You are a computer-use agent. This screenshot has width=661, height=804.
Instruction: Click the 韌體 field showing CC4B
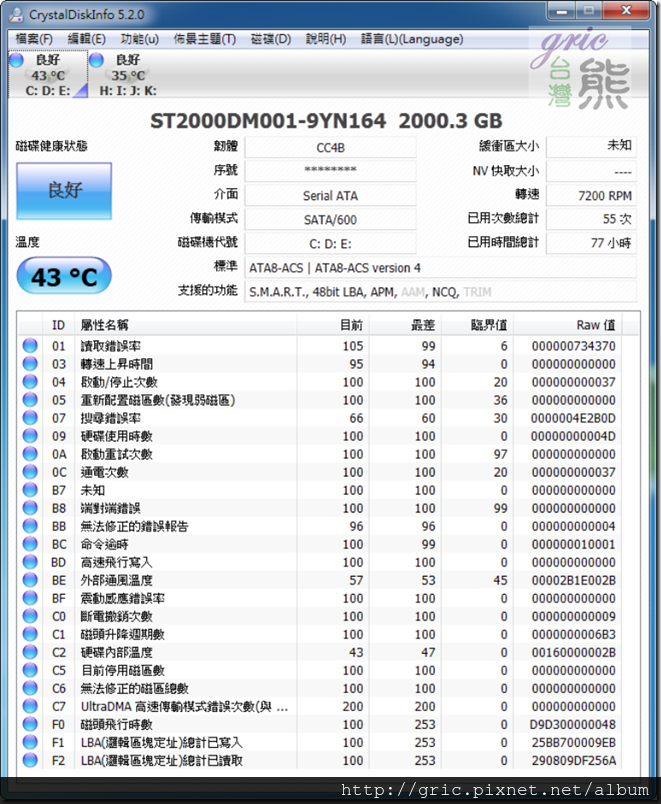click(330, 148)
